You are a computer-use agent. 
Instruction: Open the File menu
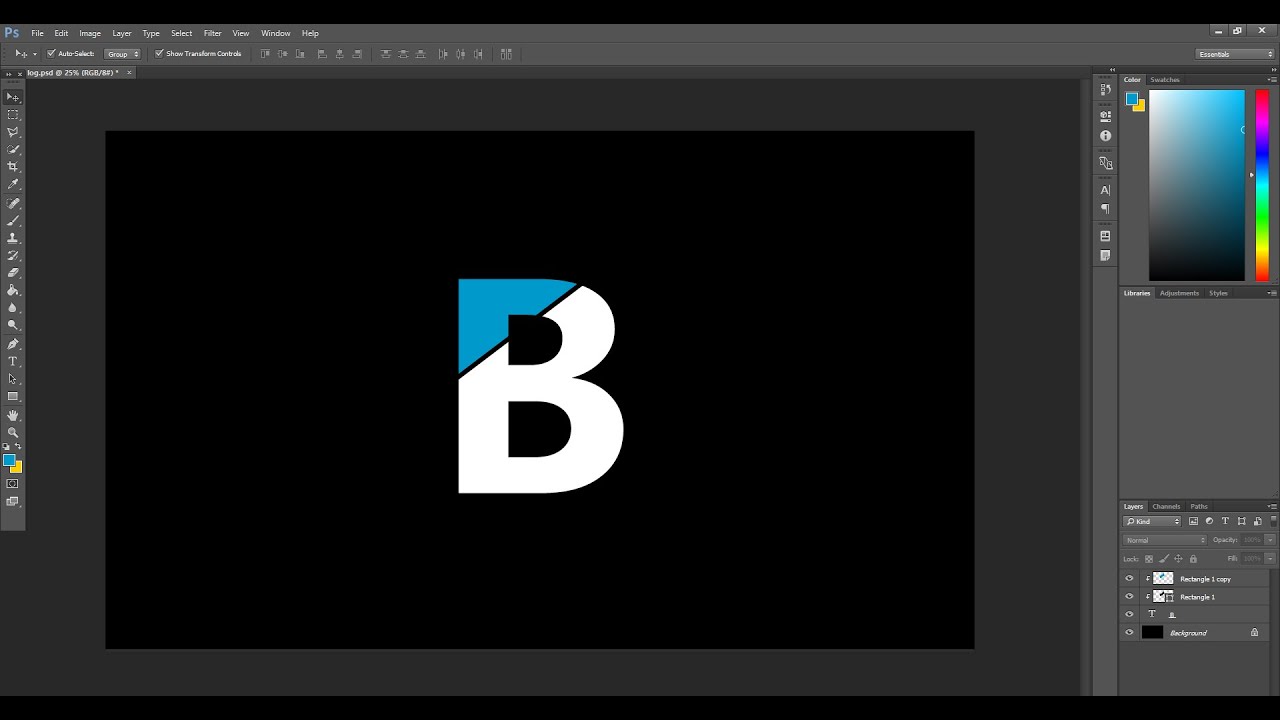tap(37, 33)
